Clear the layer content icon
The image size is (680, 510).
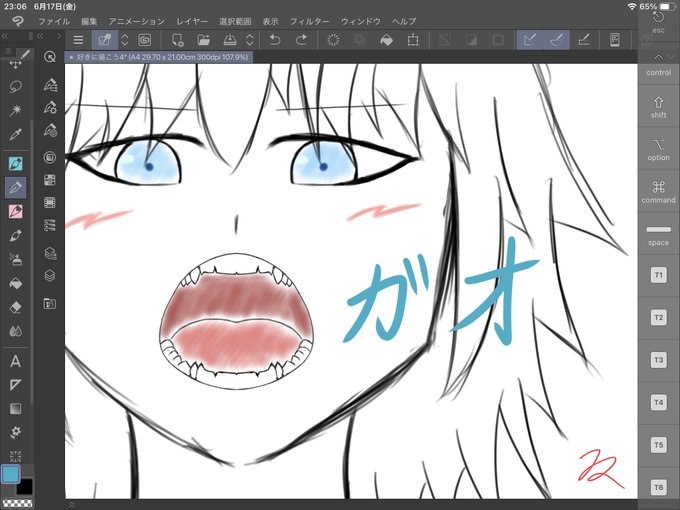[333, 40]
